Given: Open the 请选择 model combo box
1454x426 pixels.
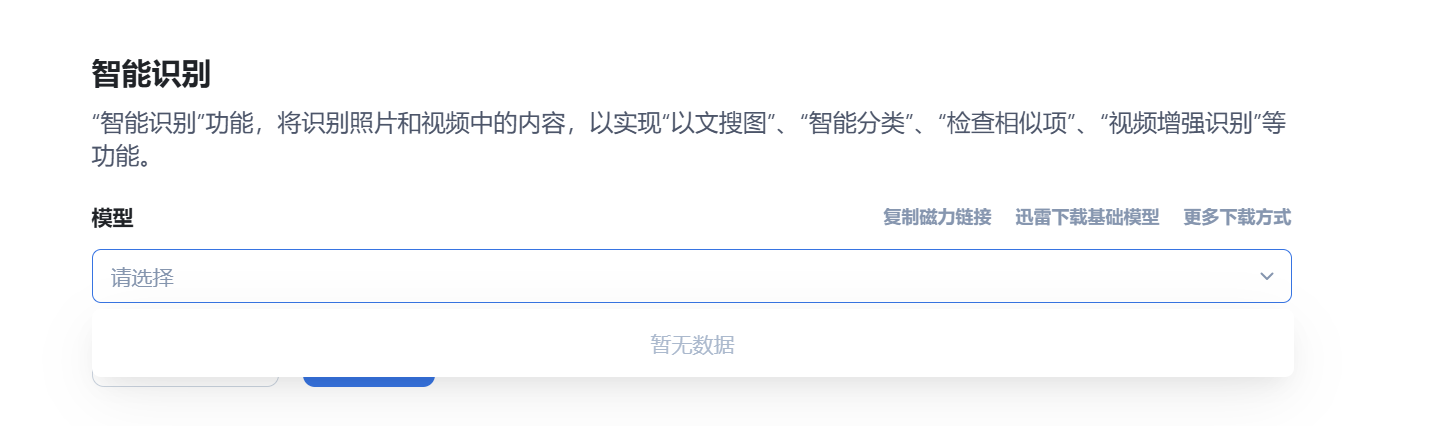Looking at the screenshot, I should [x=690, y=276].
